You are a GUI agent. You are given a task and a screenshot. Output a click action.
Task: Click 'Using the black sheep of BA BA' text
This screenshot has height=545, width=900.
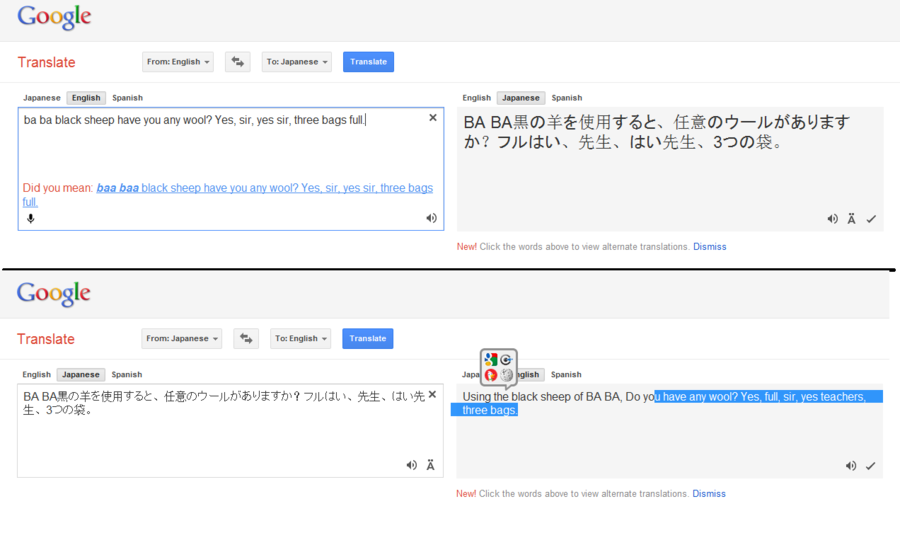(542, 397)
